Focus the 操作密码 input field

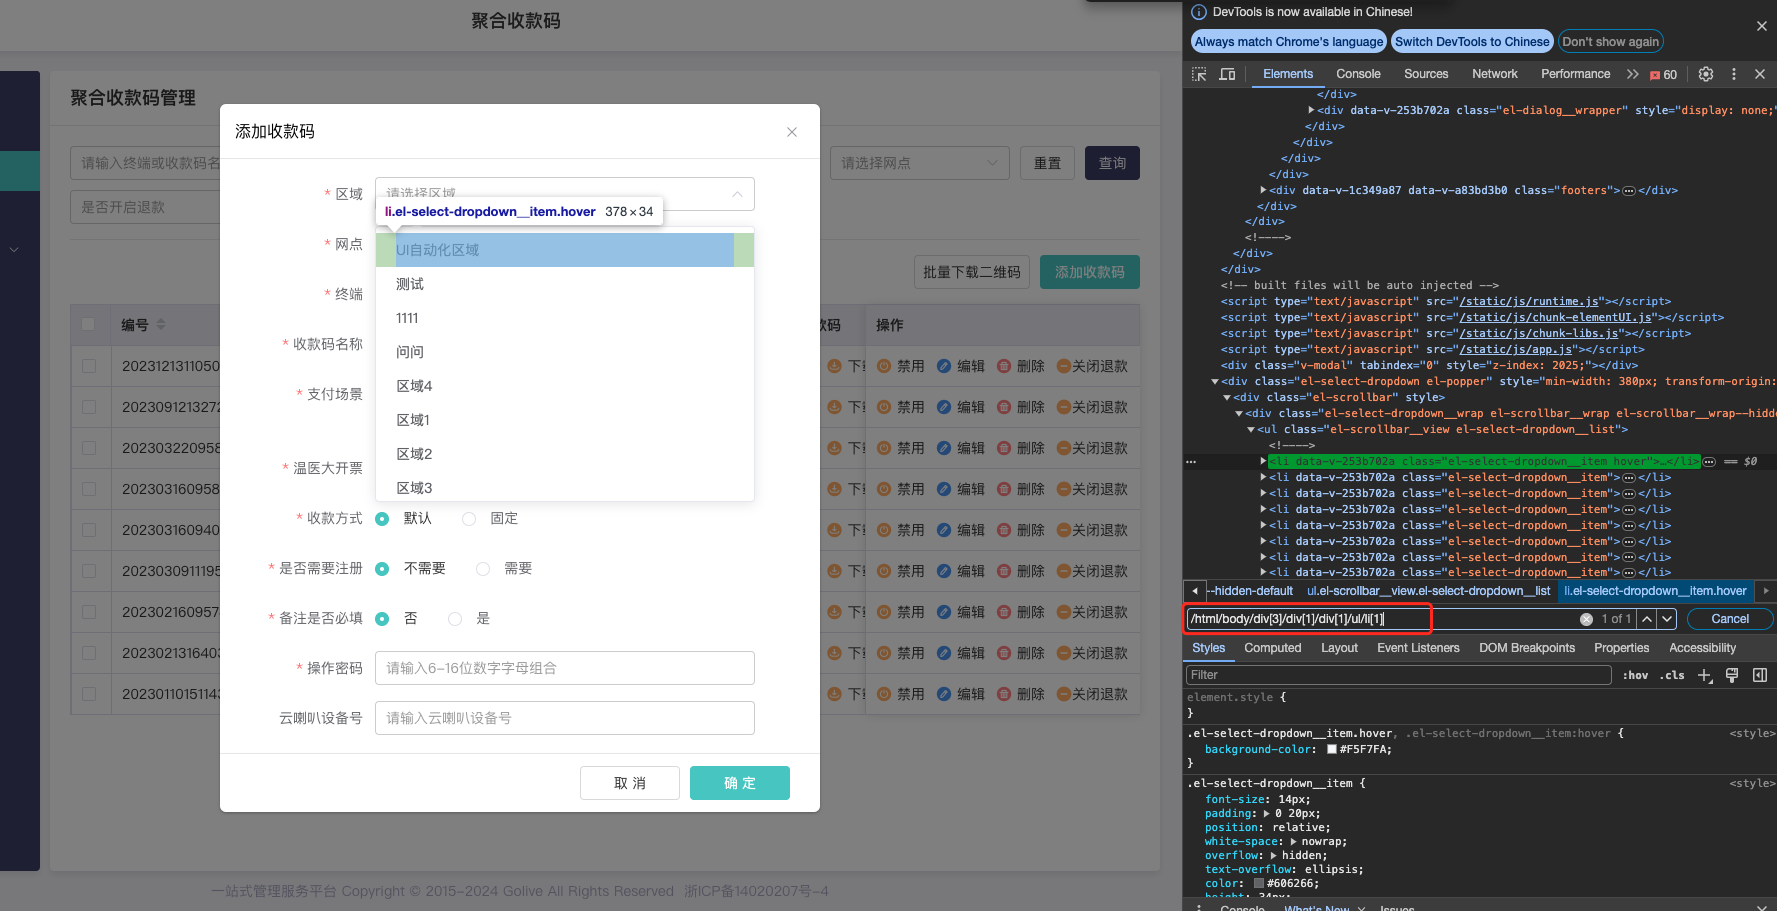pyautogui.click(x=564, y=668)
